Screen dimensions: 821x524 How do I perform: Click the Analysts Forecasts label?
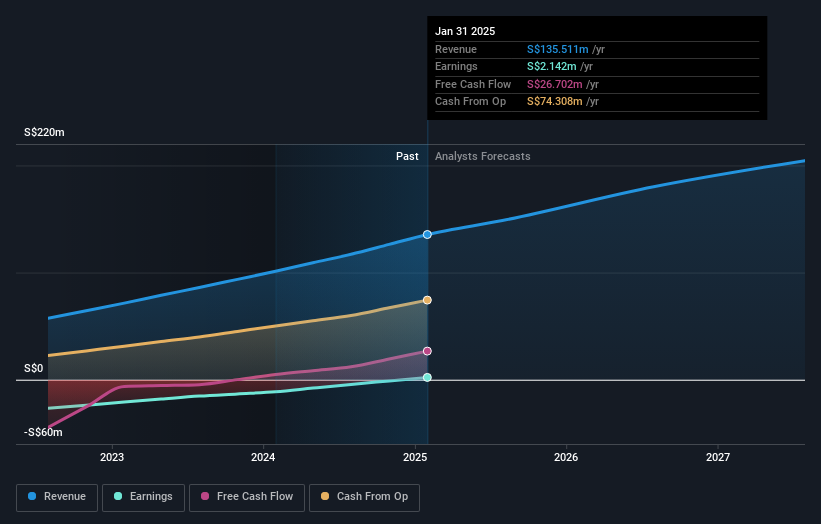coord(483,157)
